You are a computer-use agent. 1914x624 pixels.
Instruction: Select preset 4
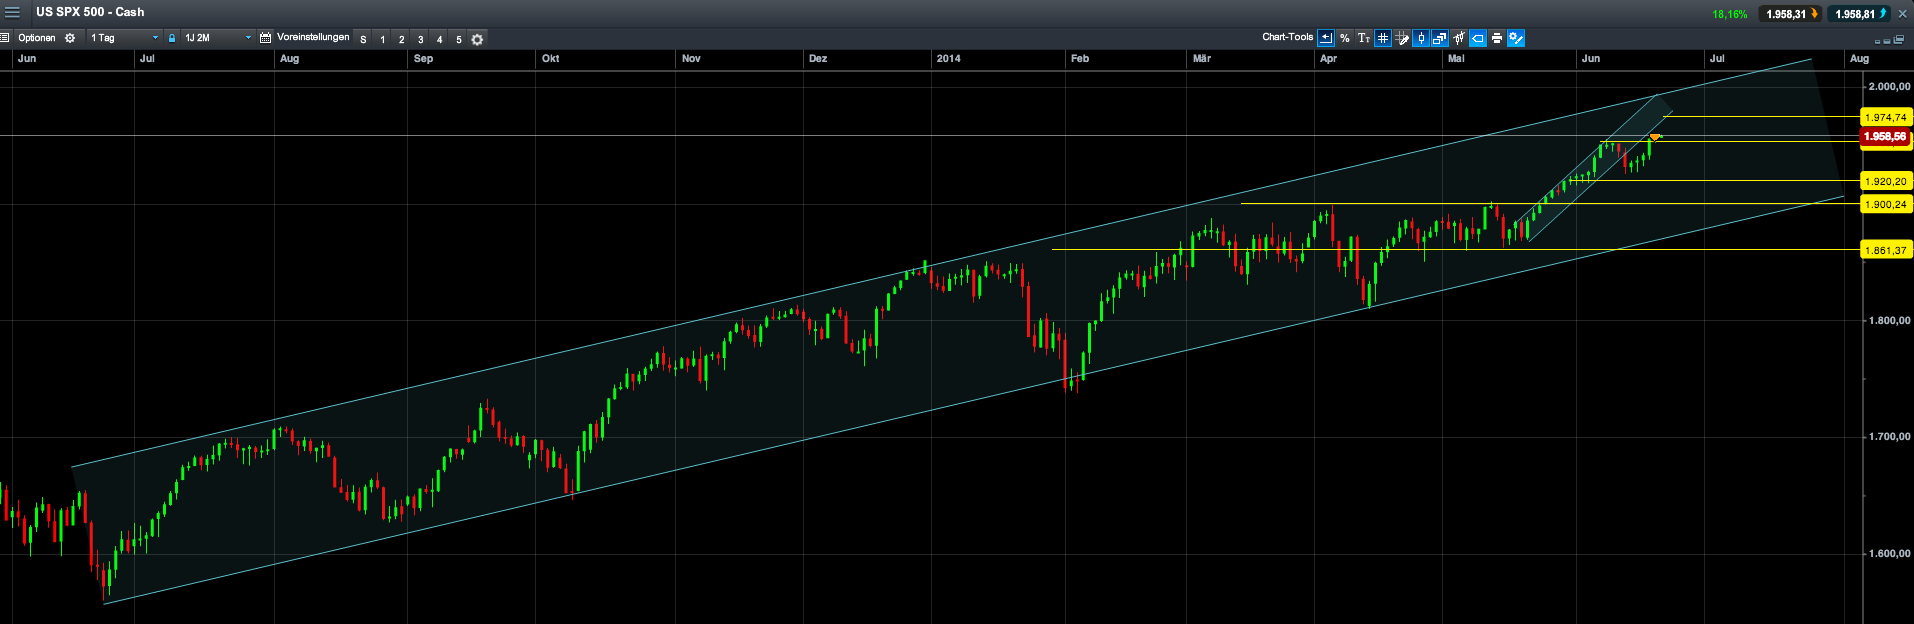point(439,39)
